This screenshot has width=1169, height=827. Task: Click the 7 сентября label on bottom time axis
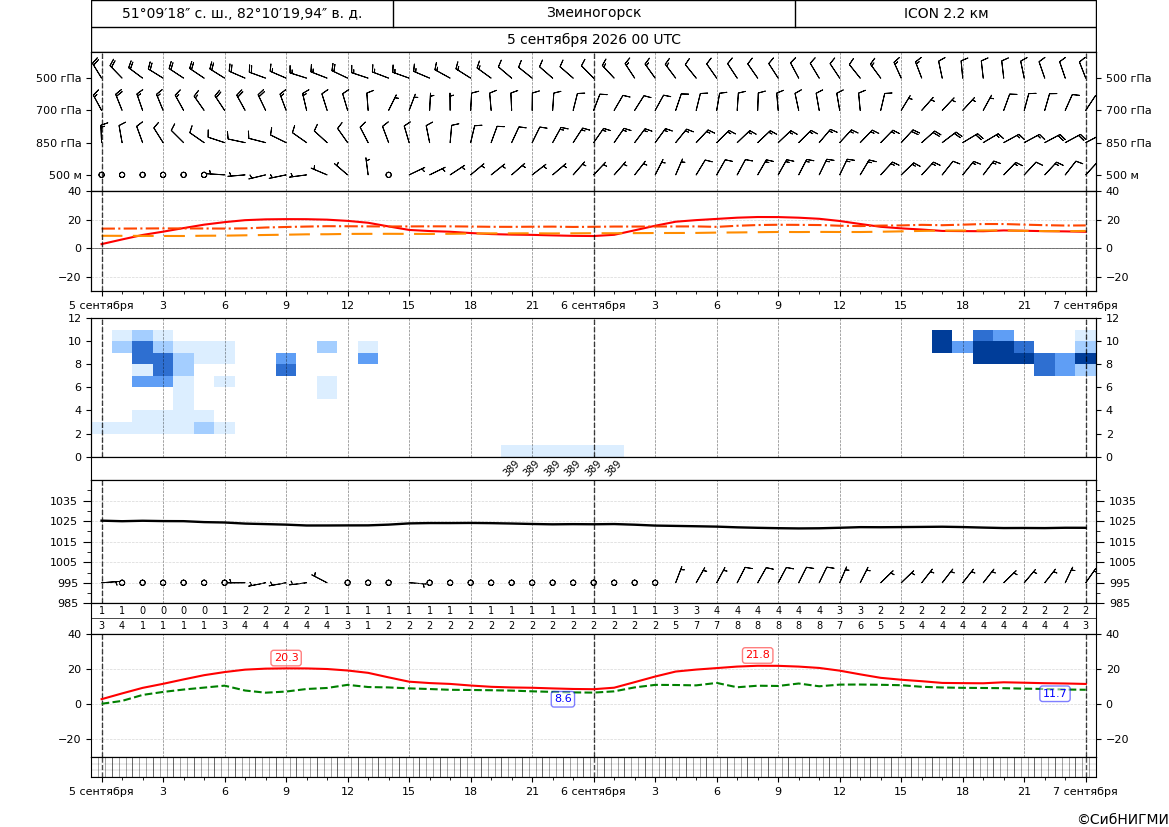pyautogui.click(x=1085, y=791)
